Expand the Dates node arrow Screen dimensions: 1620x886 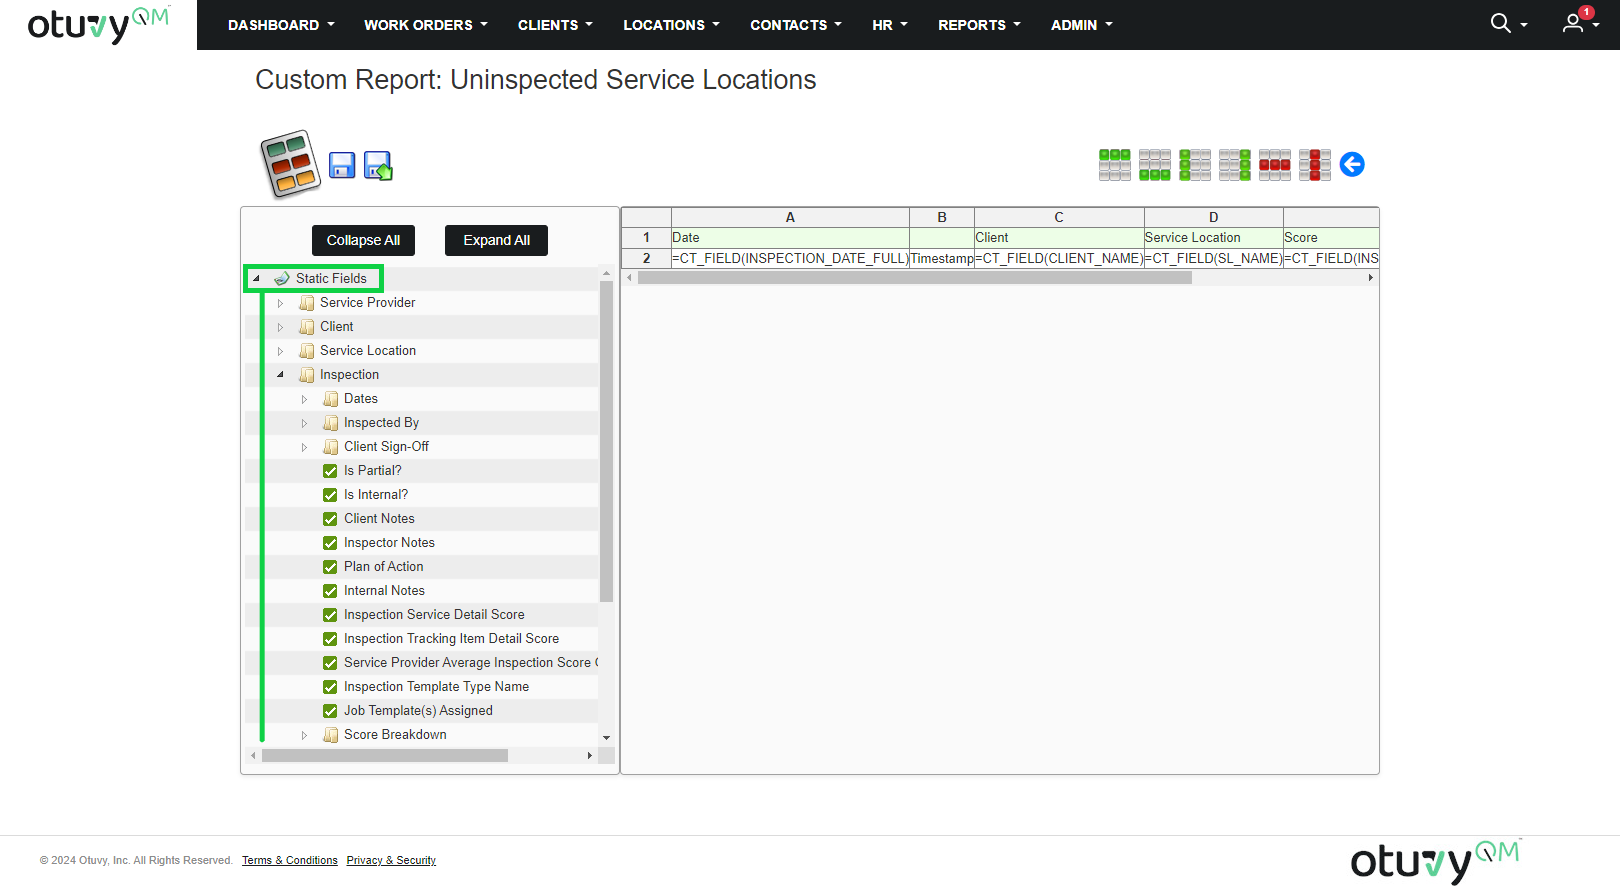[304, 399]
